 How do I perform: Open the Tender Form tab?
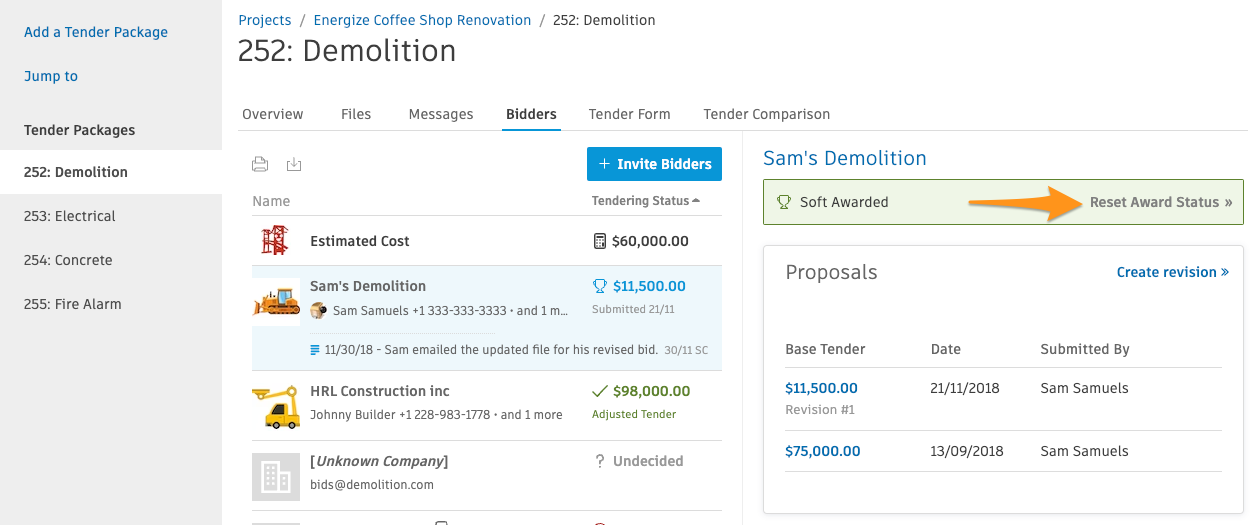[x=630, y=114]
